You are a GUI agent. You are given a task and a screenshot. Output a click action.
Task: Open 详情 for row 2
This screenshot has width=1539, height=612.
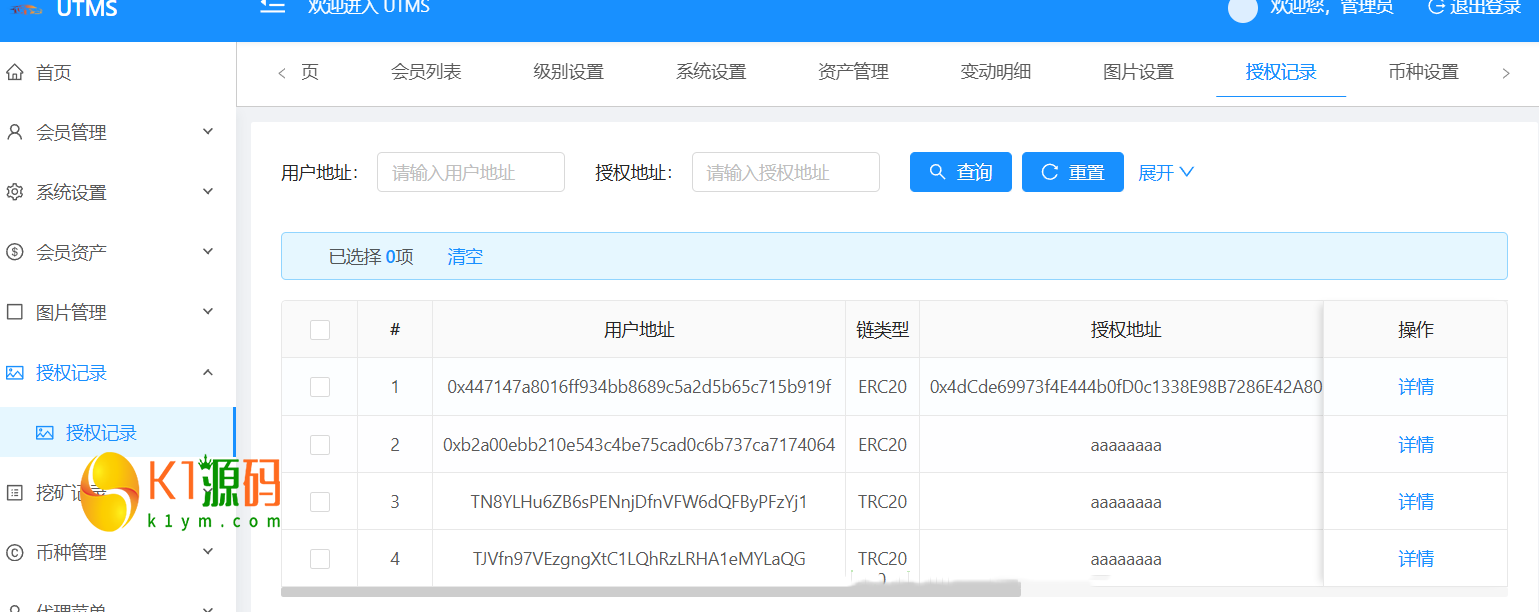[x=1416, y=445]
